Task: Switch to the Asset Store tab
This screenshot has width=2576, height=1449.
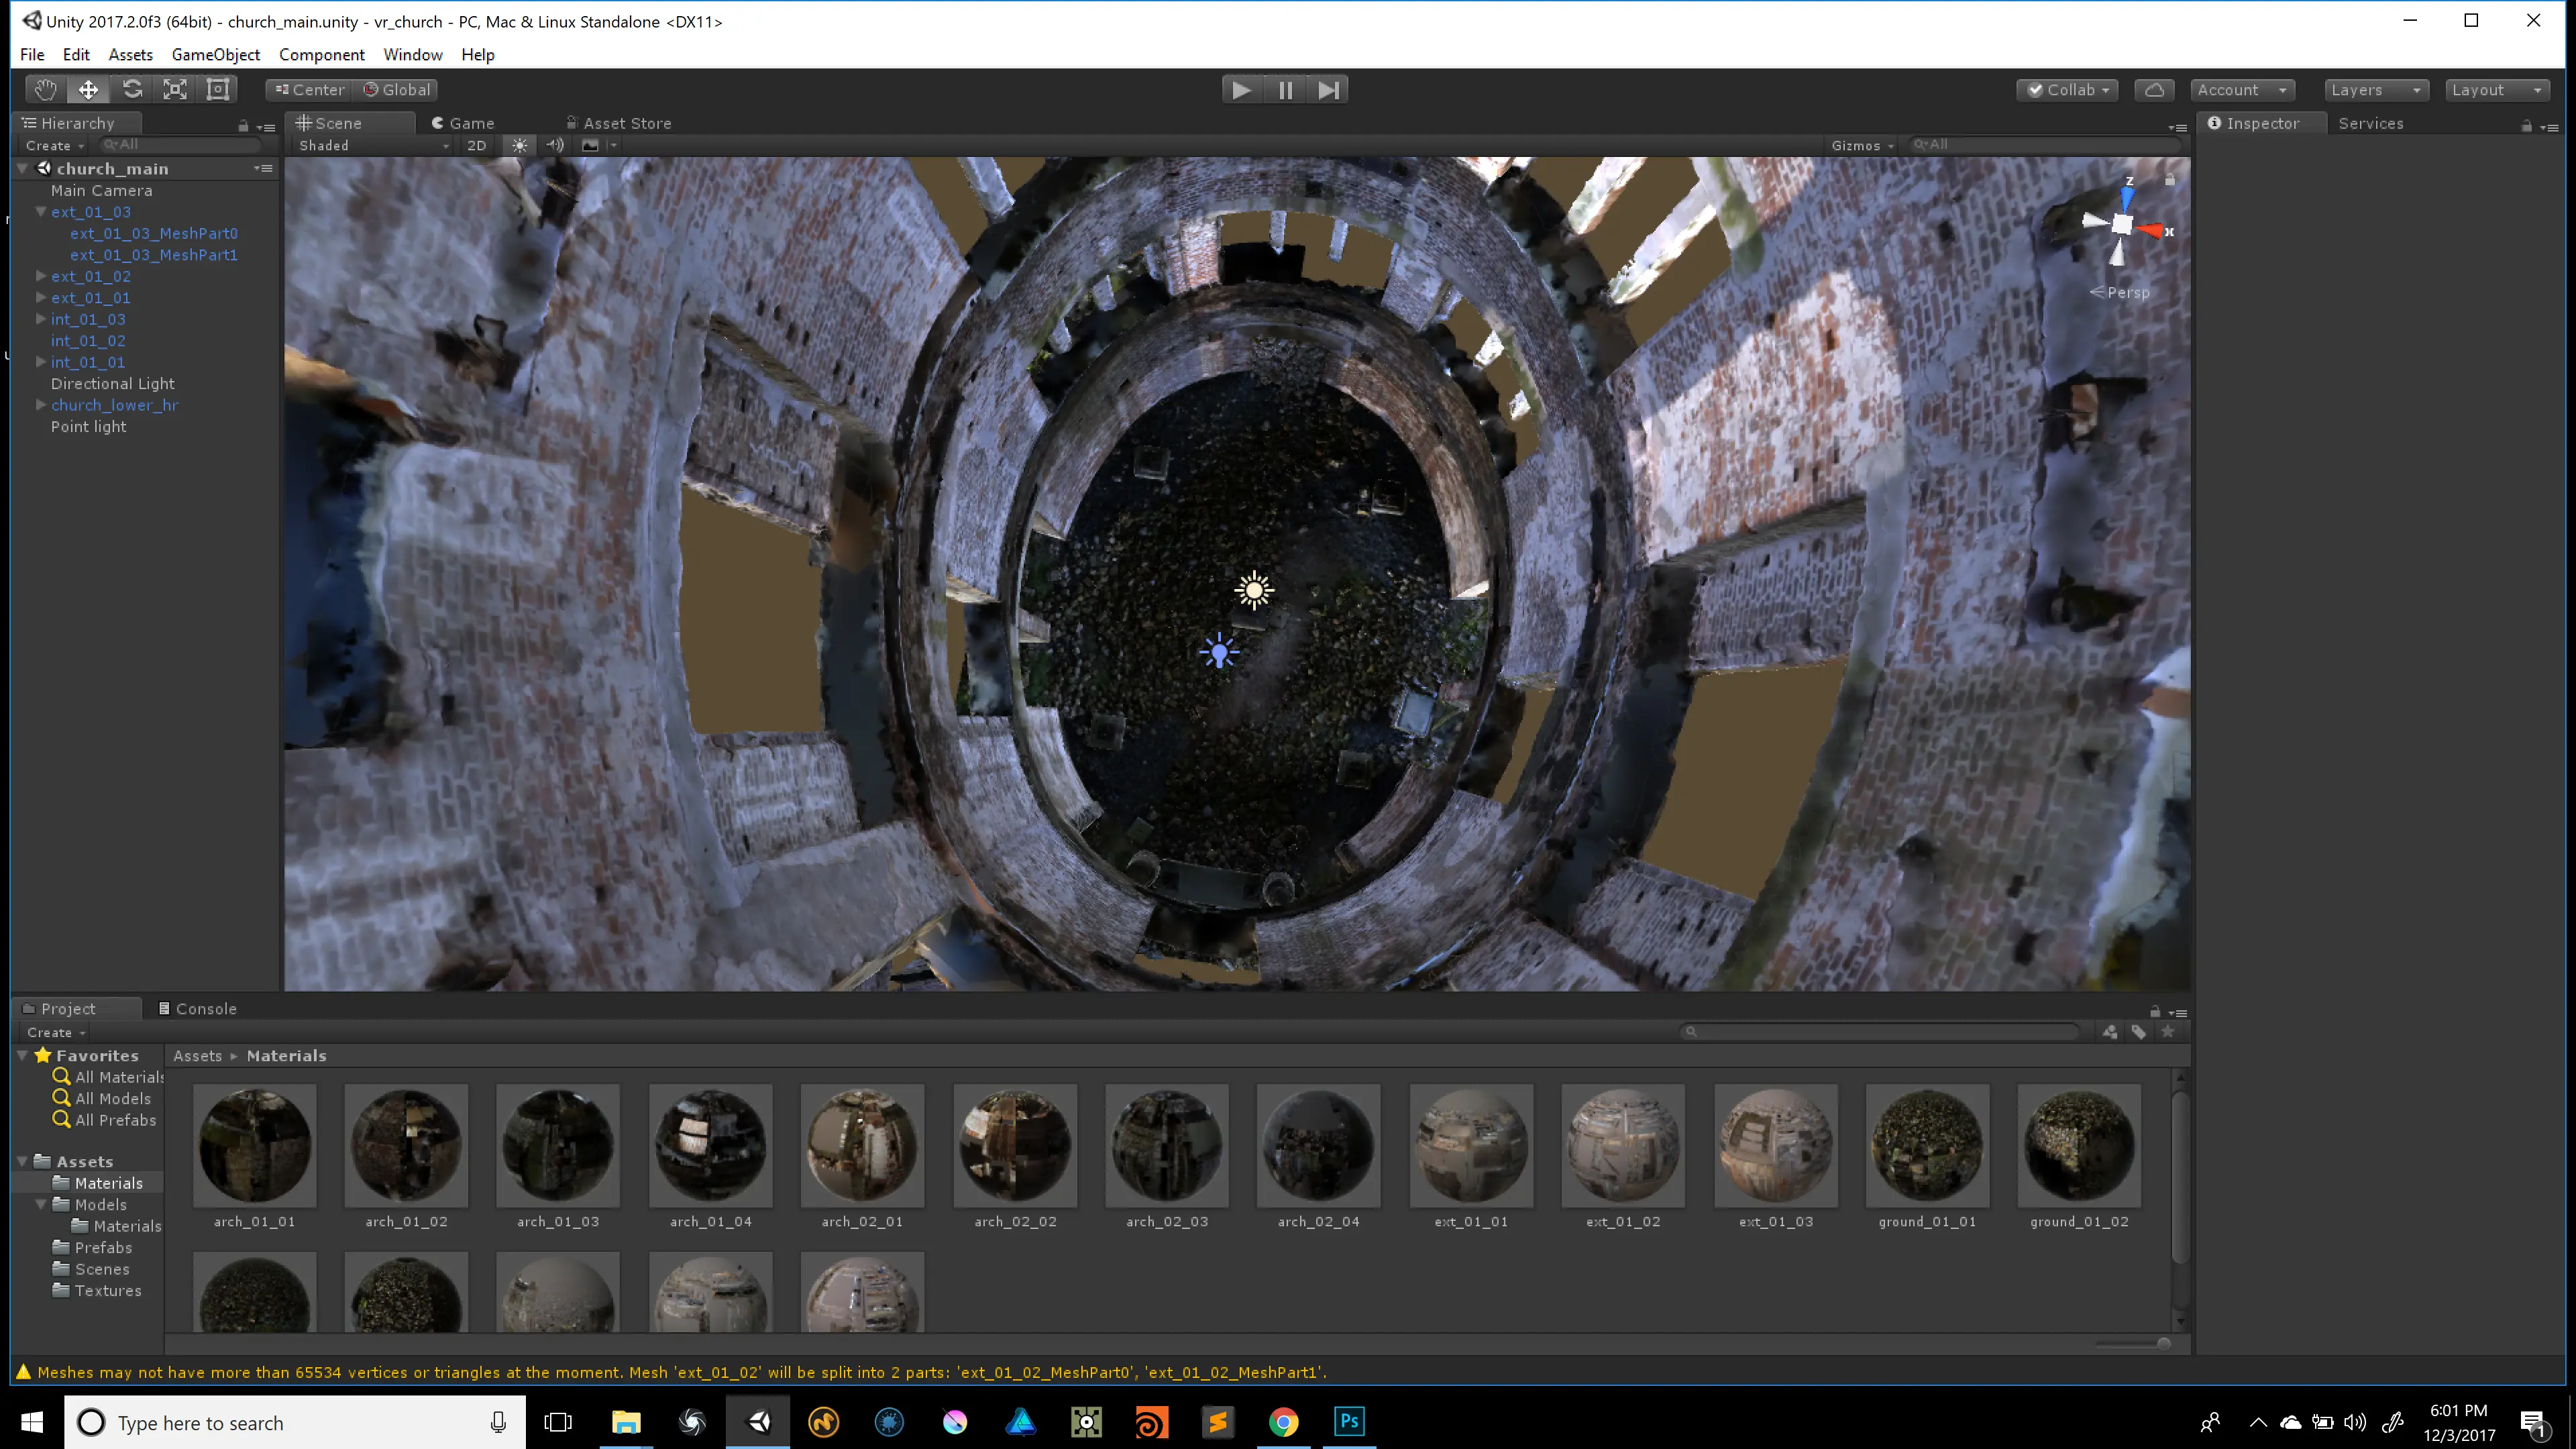Action: tap(619, 123)
